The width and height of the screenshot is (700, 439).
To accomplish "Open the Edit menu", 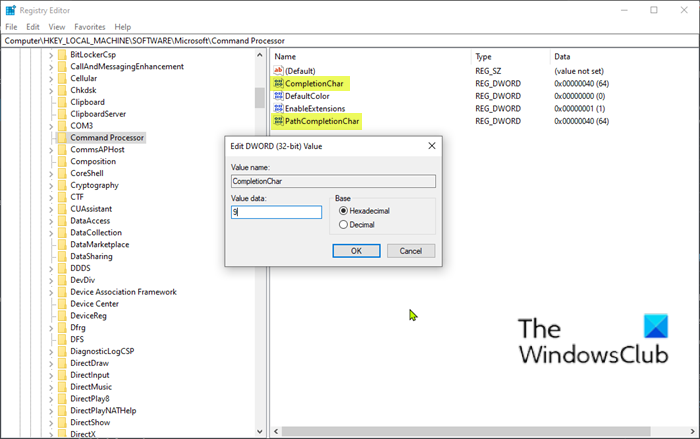I will tap(33, 27).
